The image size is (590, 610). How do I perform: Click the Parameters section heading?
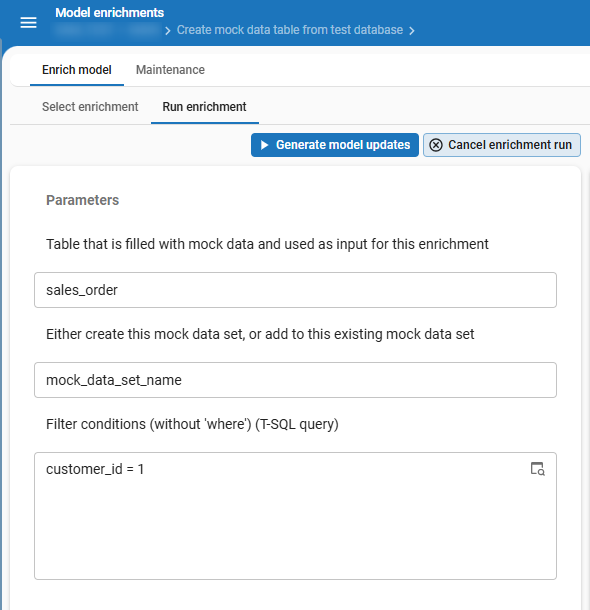tap(82, 200)
